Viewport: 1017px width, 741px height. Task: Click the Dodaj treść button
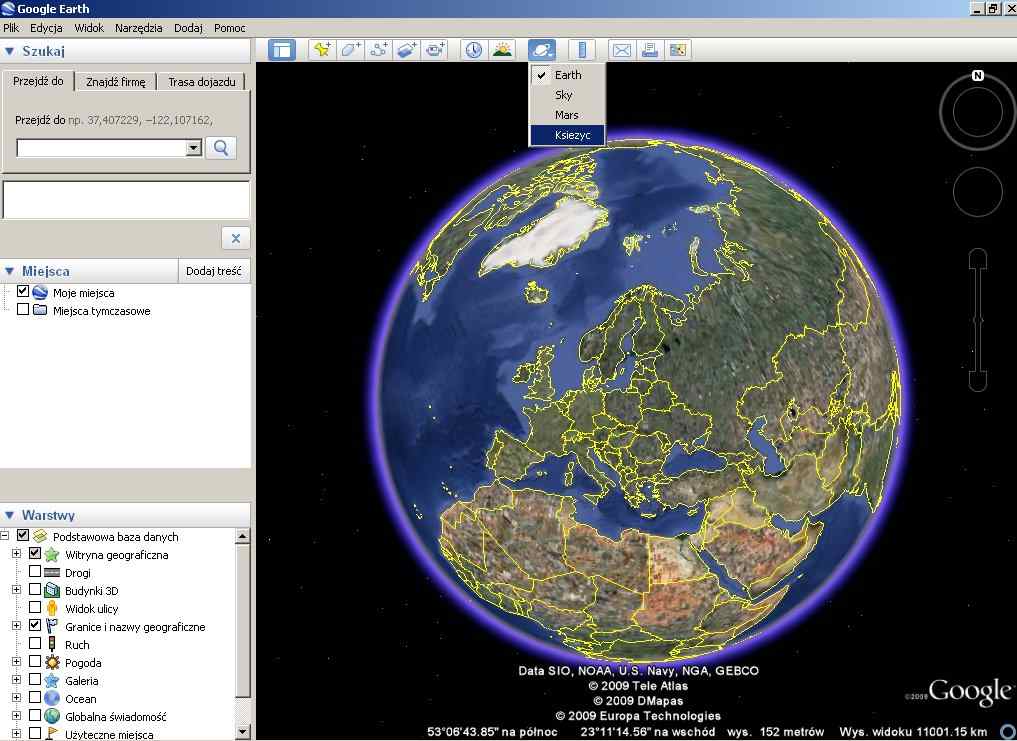pyautogui.click(x=213, y=271)
